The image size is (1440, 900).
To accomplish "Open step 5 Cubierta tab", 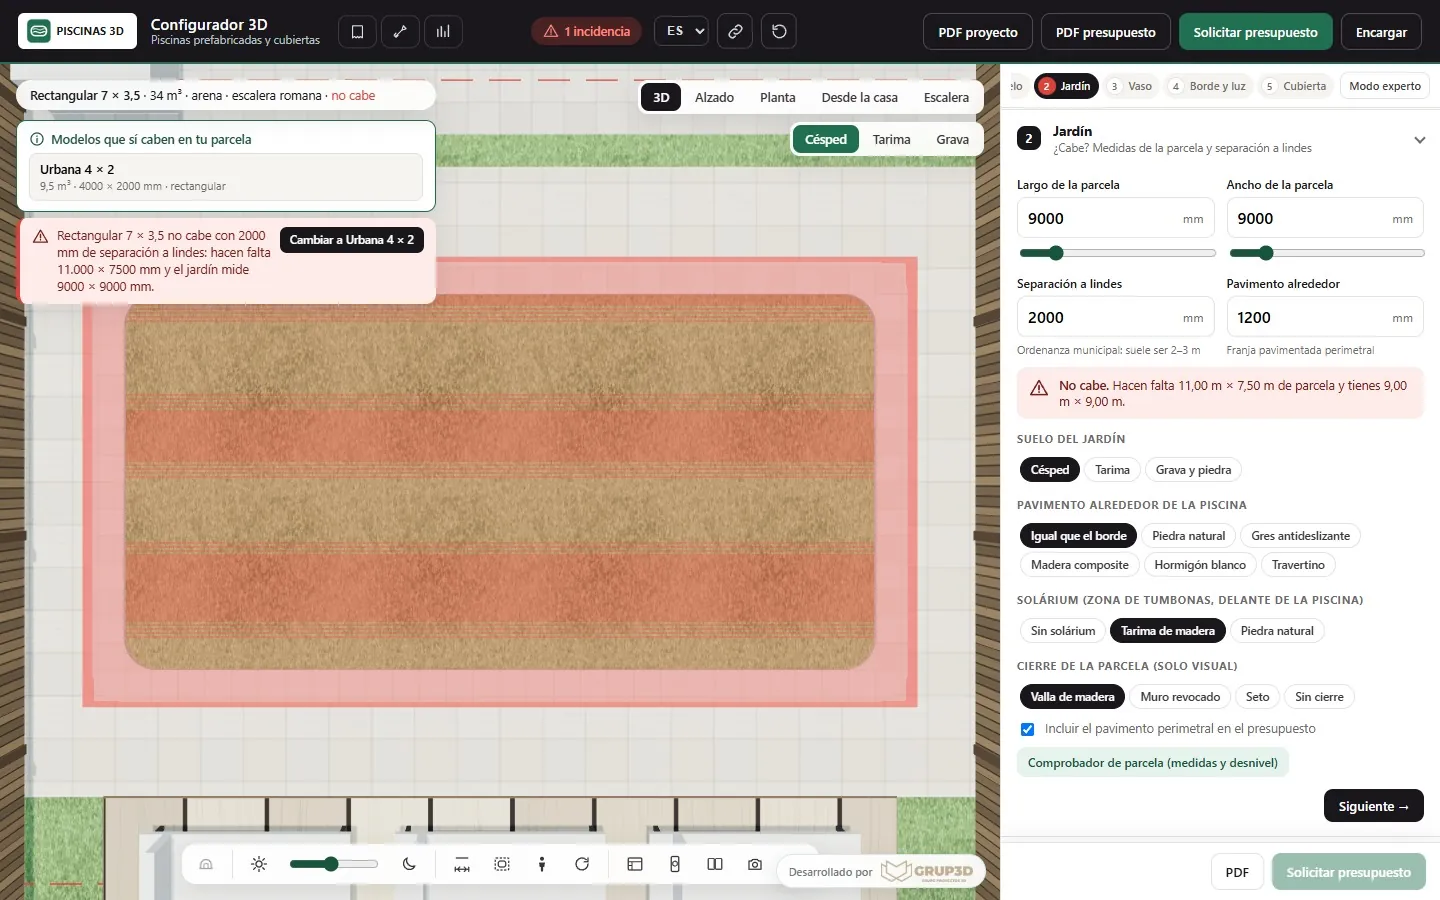I will [x=1296, y=86].
